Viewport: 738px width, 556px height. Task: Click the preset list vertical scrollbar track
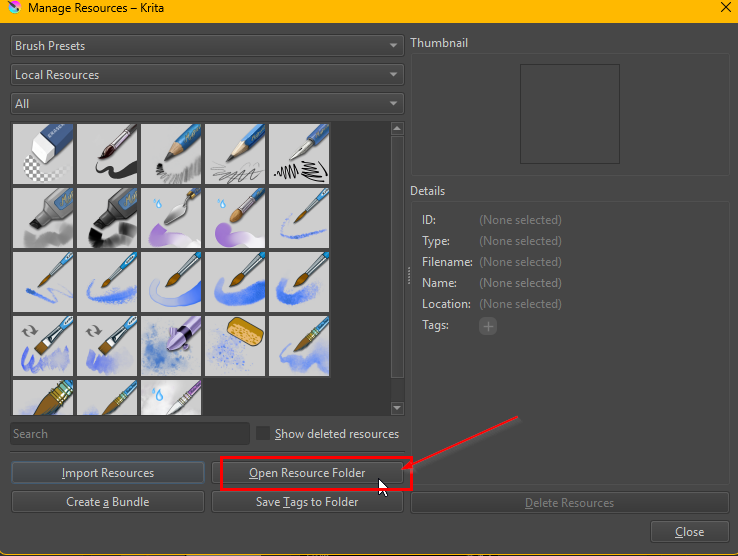(x=397, y=268)
